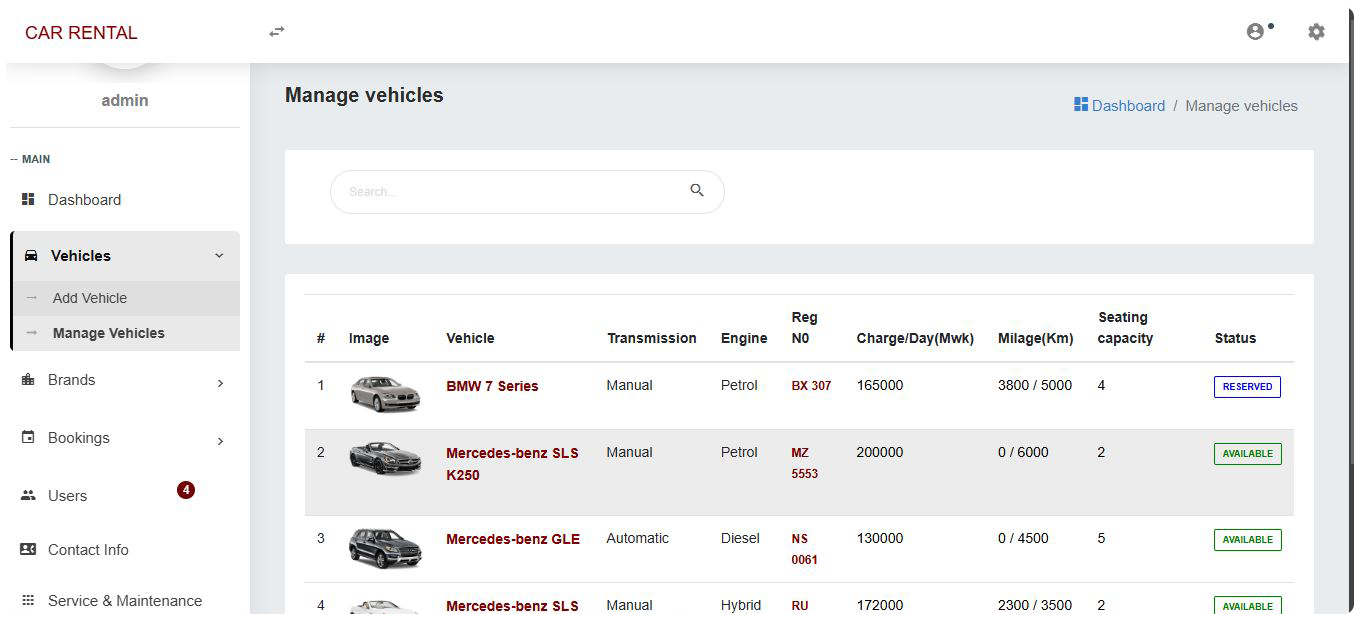Click registration number BX 307
This screenshot has height=621, width=1366.
pos(811,386)
